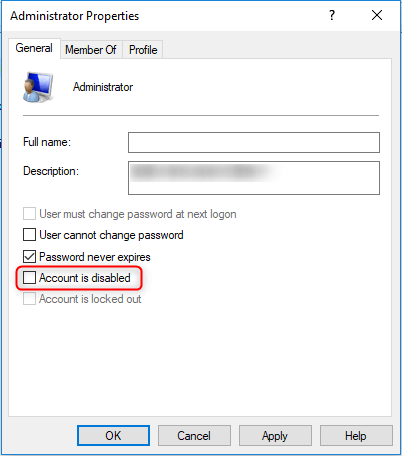The height and width of the screenshot is (456, 402).
Task: Select the General tab
Action: (34, 48)
